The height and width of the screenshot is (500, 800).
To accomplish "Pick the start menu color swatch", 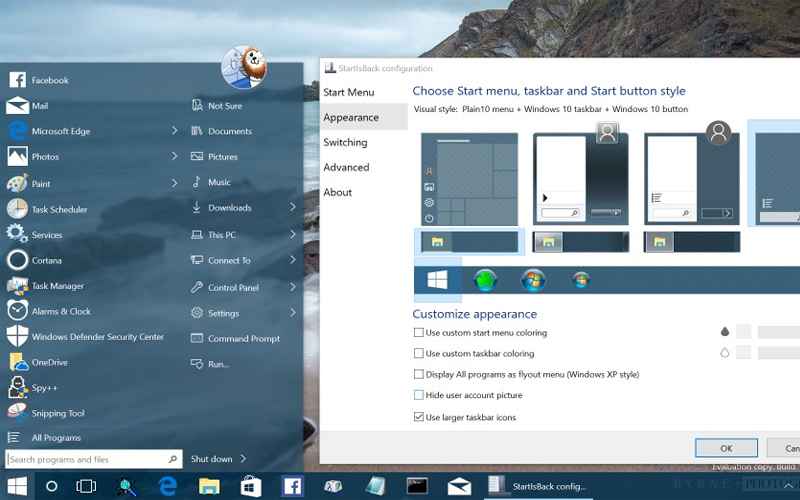I will 743,332.
